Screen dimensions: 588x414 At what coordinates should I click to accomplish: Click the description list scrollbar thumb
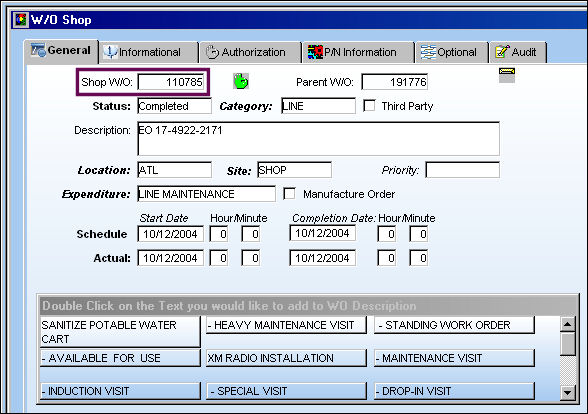point(567,343)
